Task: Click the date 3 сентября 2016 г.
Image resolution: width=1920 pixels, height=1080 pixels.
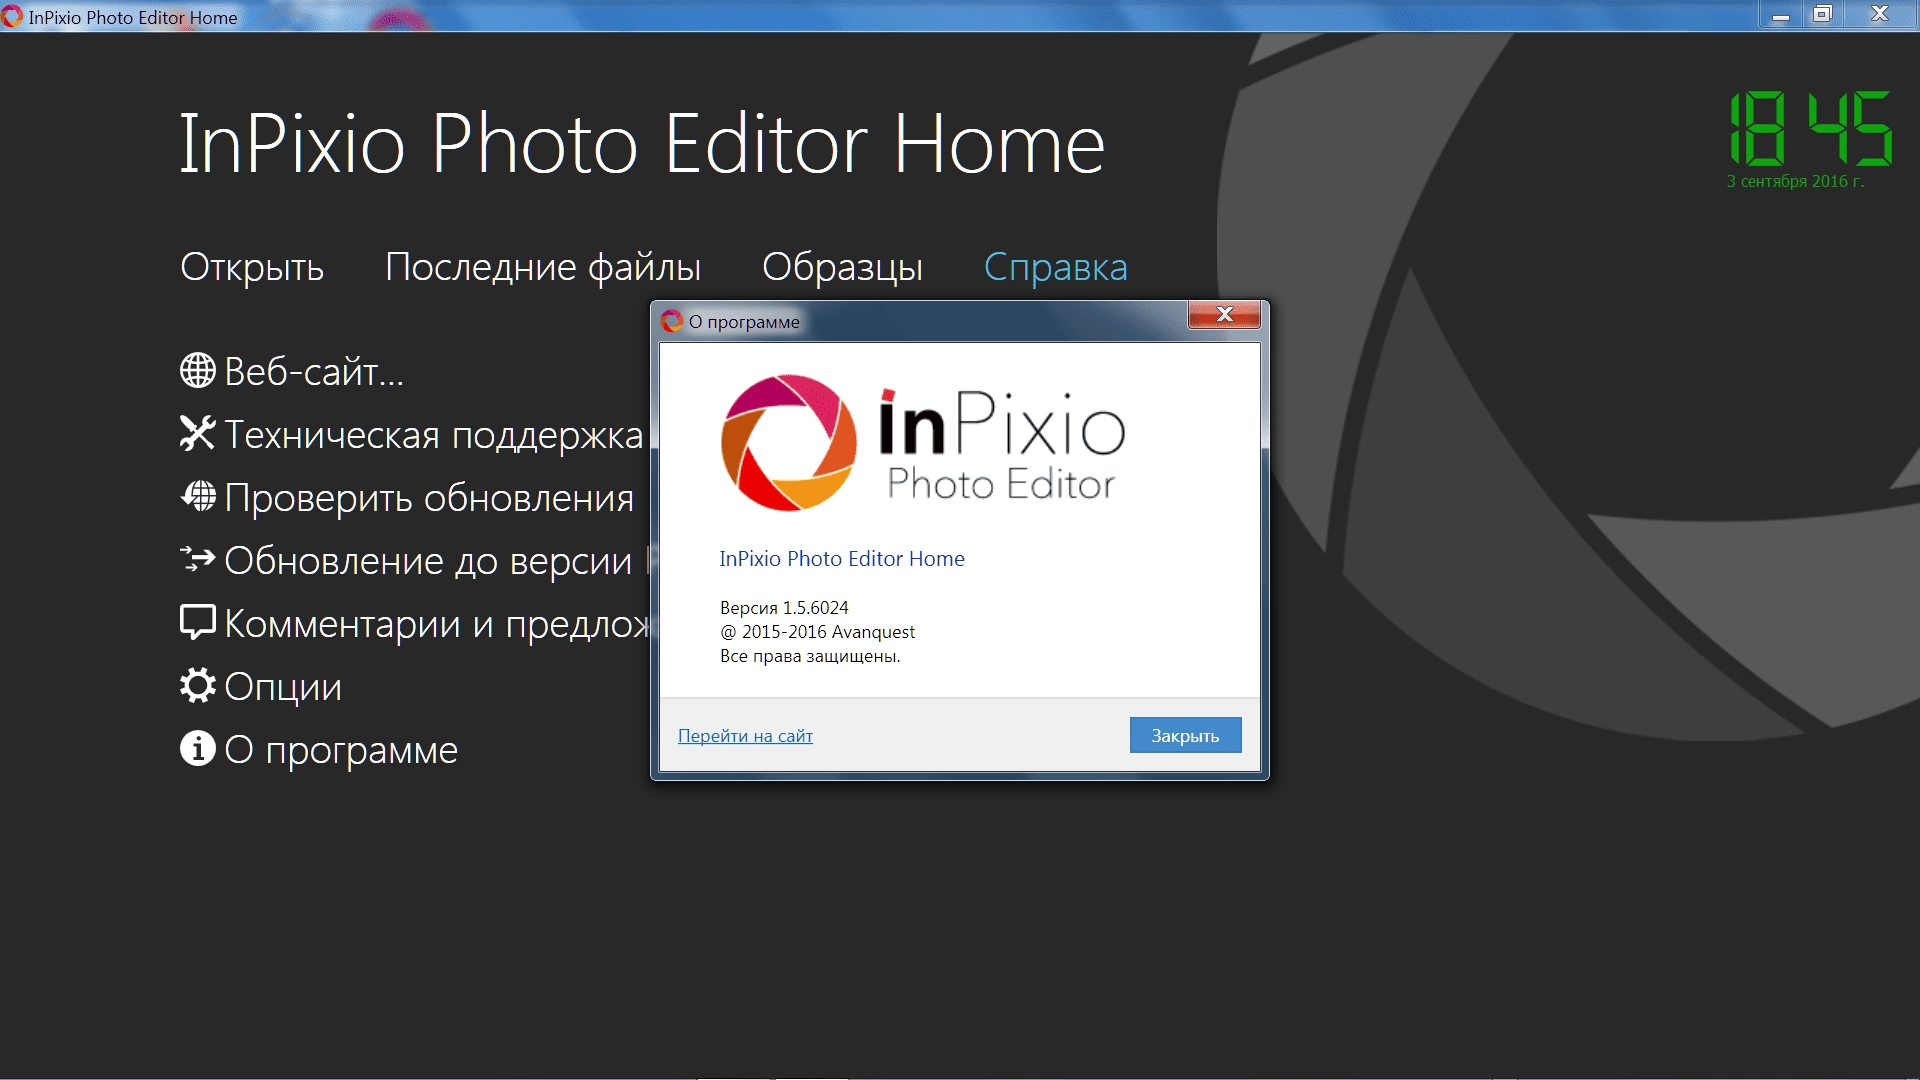Action: click(1795, 181)
